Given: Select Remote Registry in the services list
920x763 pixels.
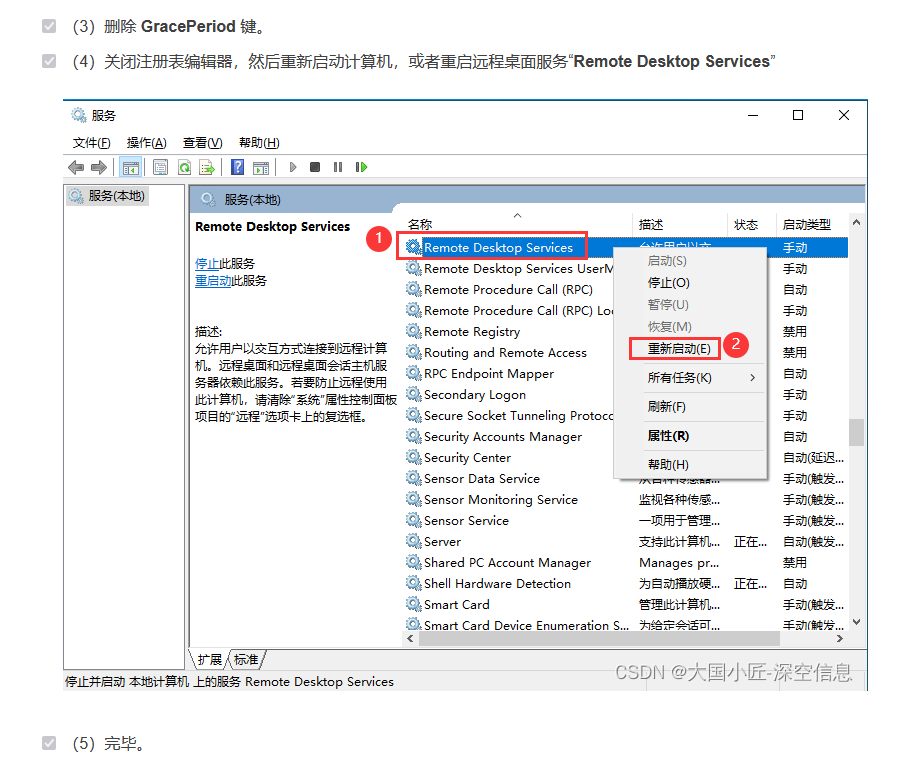Looking at the screenshot, I should (471, 332).
